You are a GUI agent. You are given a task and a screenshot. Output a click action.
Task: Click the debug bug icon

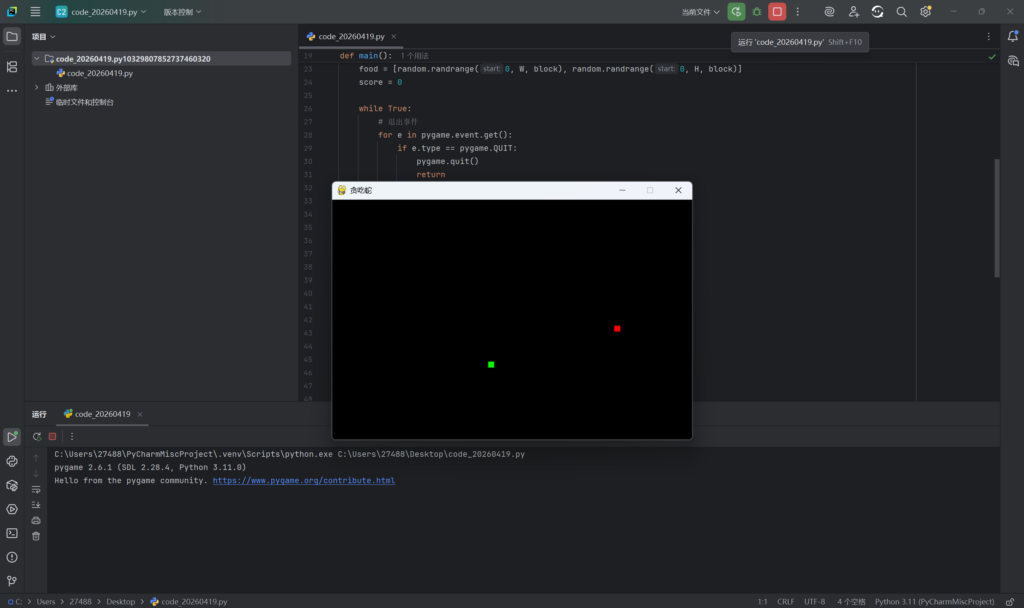point(757,12)
